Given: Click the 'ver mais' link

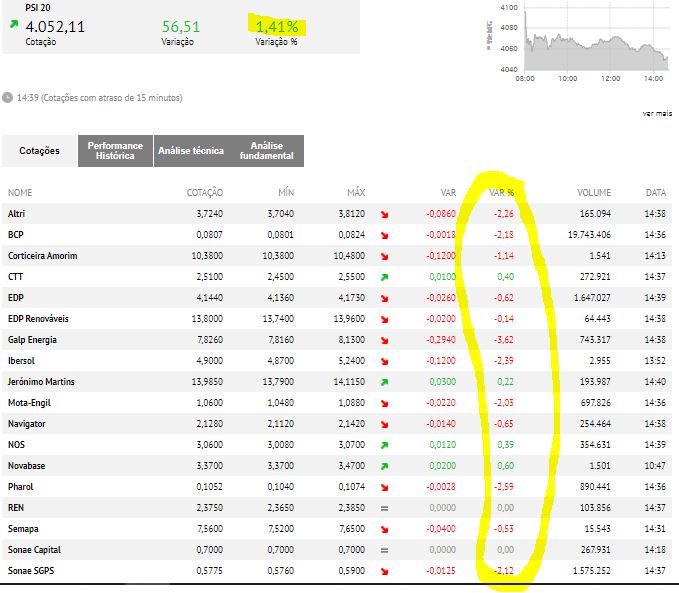Looking at the screenshot, I should coord(657,113).
